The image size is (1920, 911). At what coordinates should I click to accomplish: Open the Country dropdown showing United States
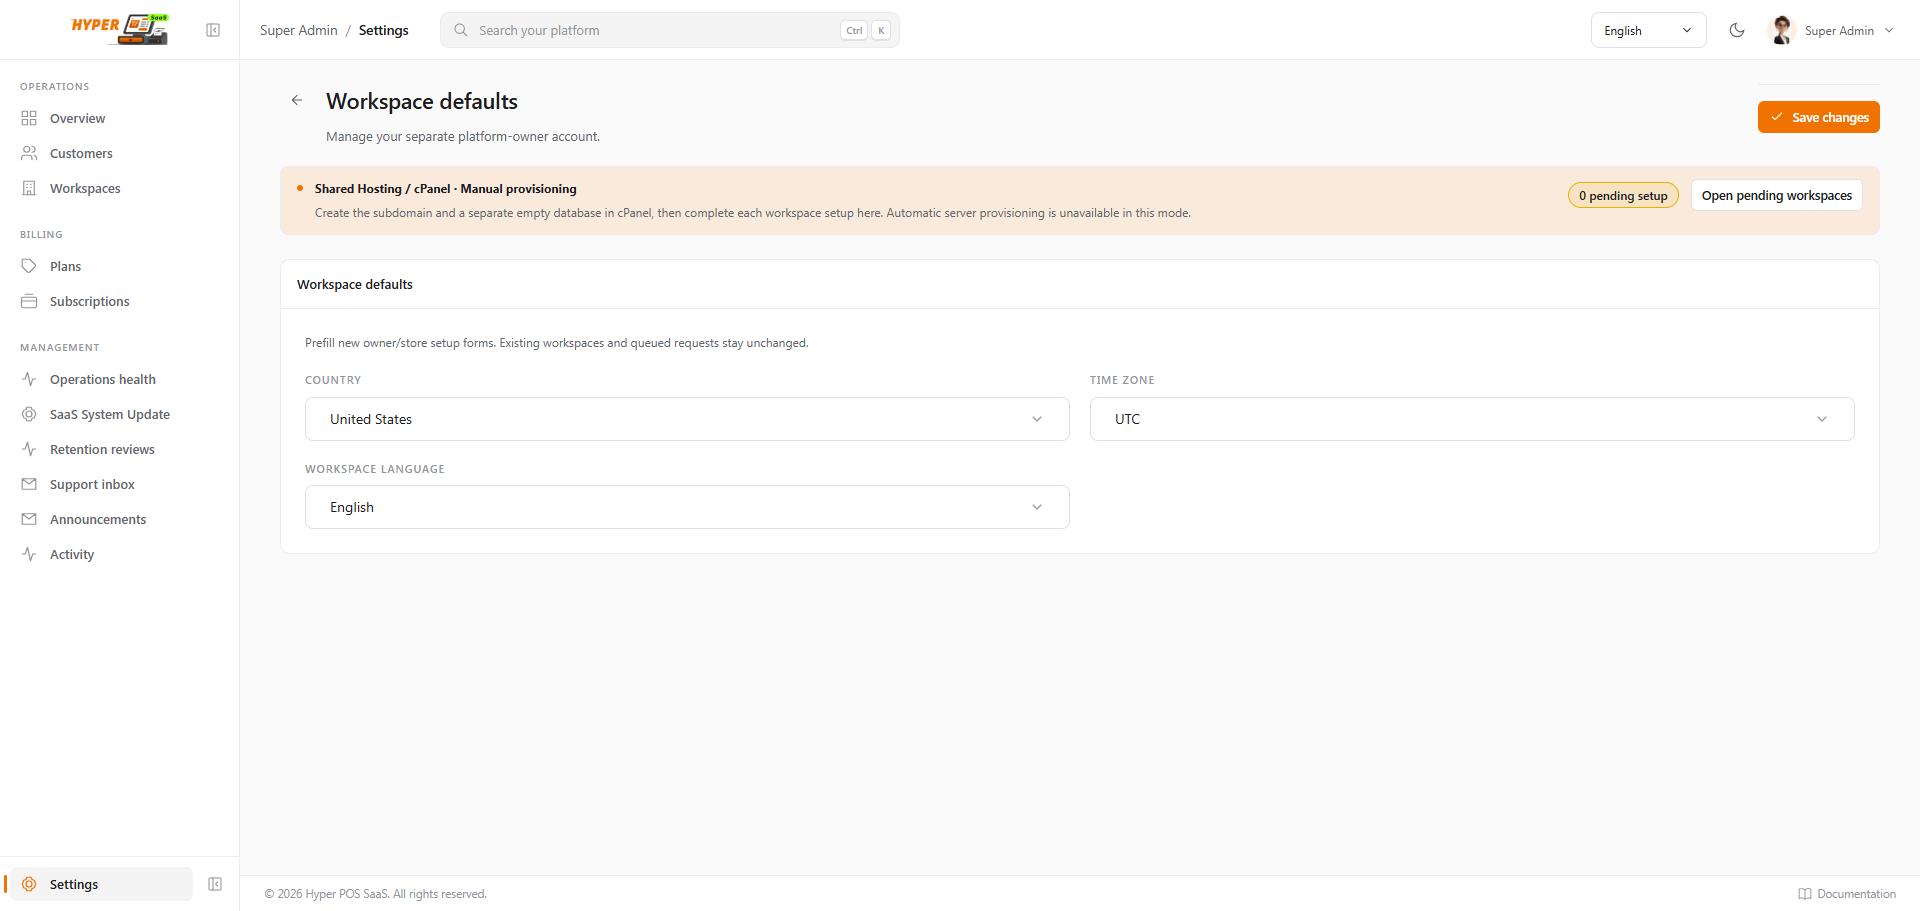coord(687,419)
